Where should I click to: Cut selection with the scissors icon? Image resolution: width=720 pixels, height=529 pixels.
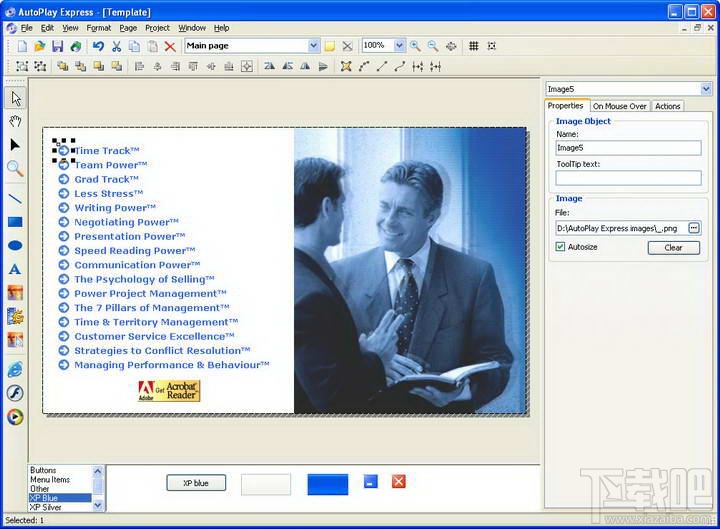(x=116, y=46)
